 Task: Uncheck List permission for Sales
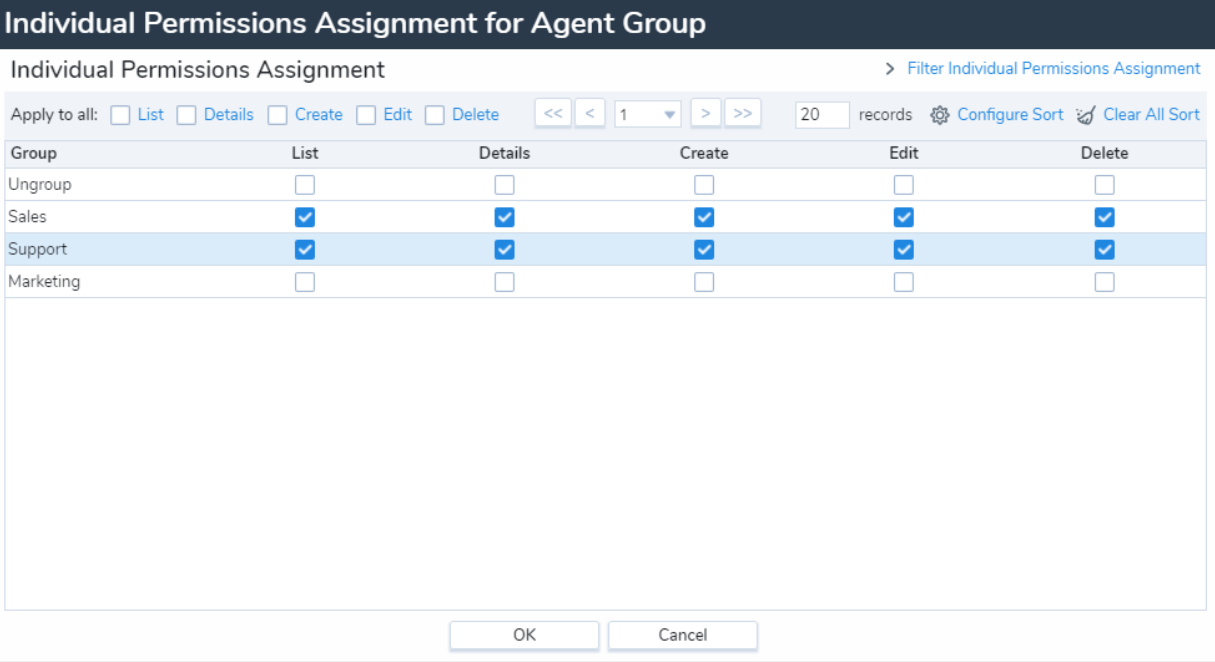(305, 217)
